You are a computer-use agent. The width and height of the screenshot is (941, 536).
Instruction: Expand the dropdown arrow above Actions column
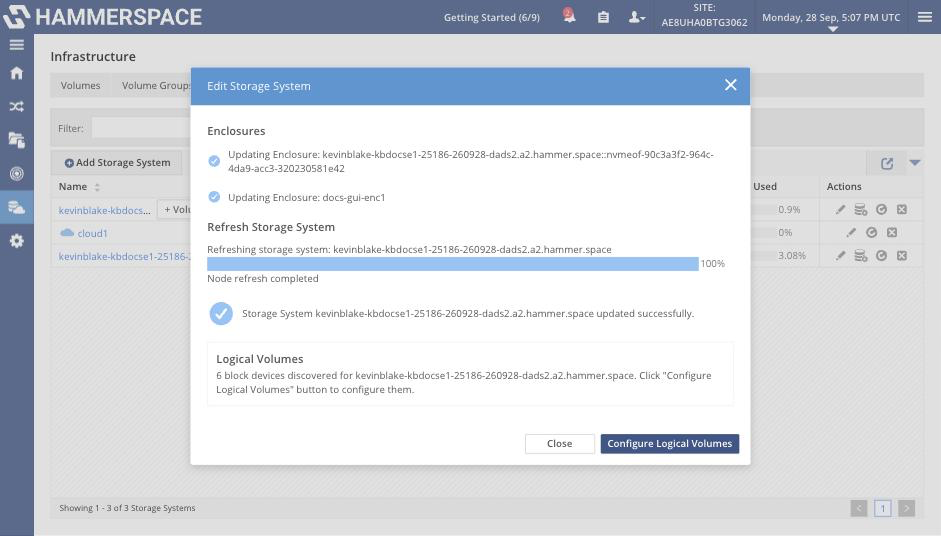click(x=915, y=163)
